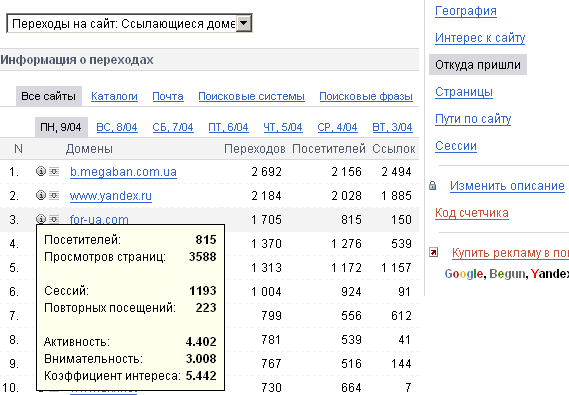Click Ссылок column header
Viewport: 569px width, 395px height.
coord(394,149)
